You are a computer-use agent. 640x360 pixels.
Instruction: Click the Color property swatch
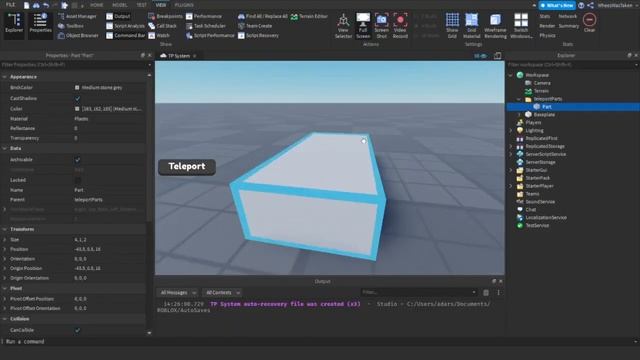pyautogui.click(x=77, y=109)
